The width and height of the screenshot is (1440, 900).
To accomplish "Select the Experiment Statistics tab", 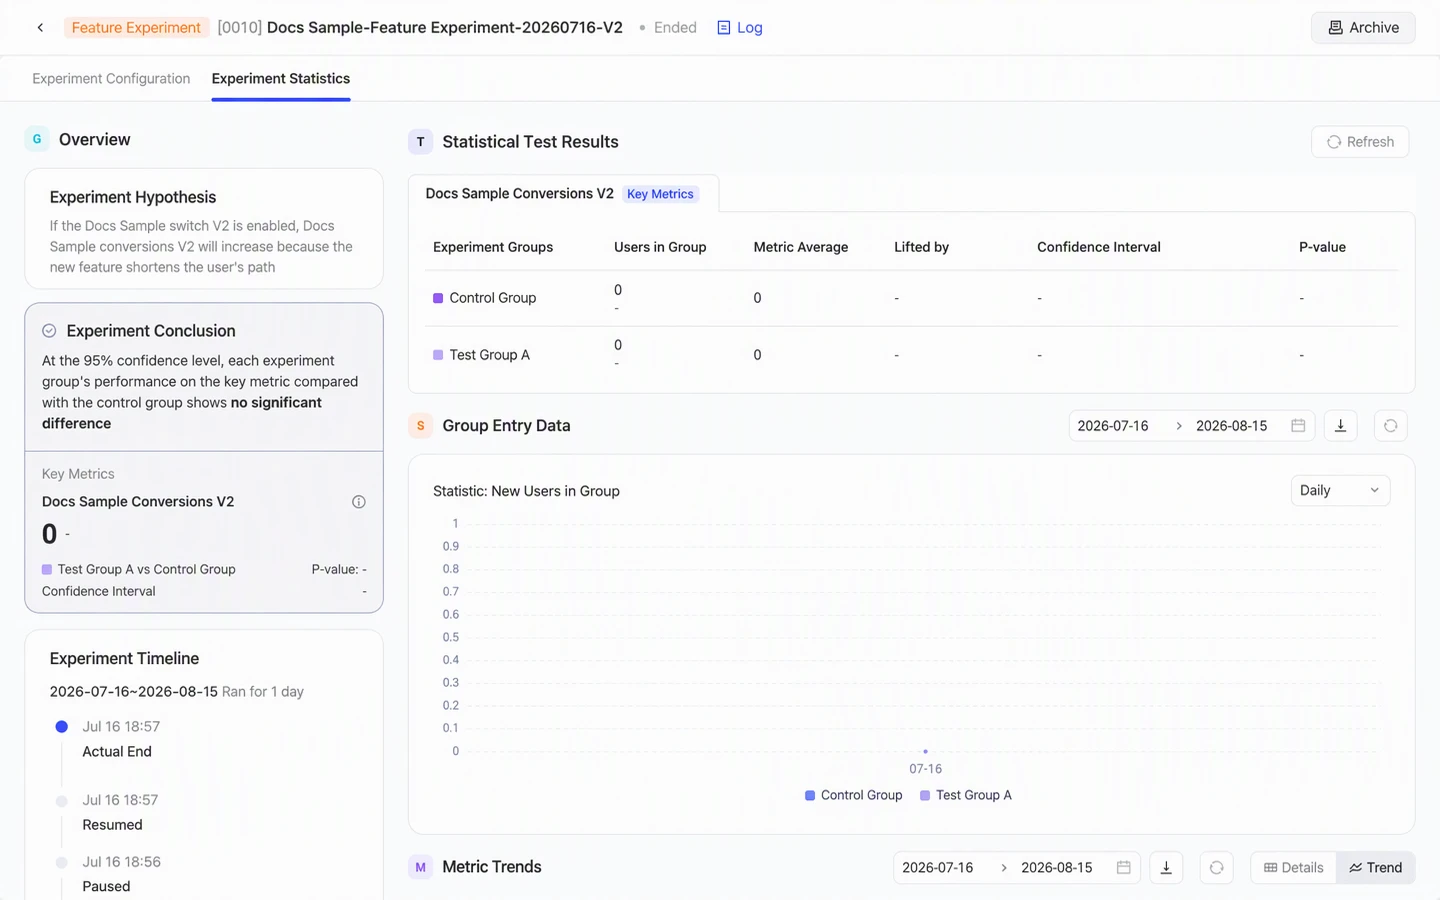I will (281, 78).
